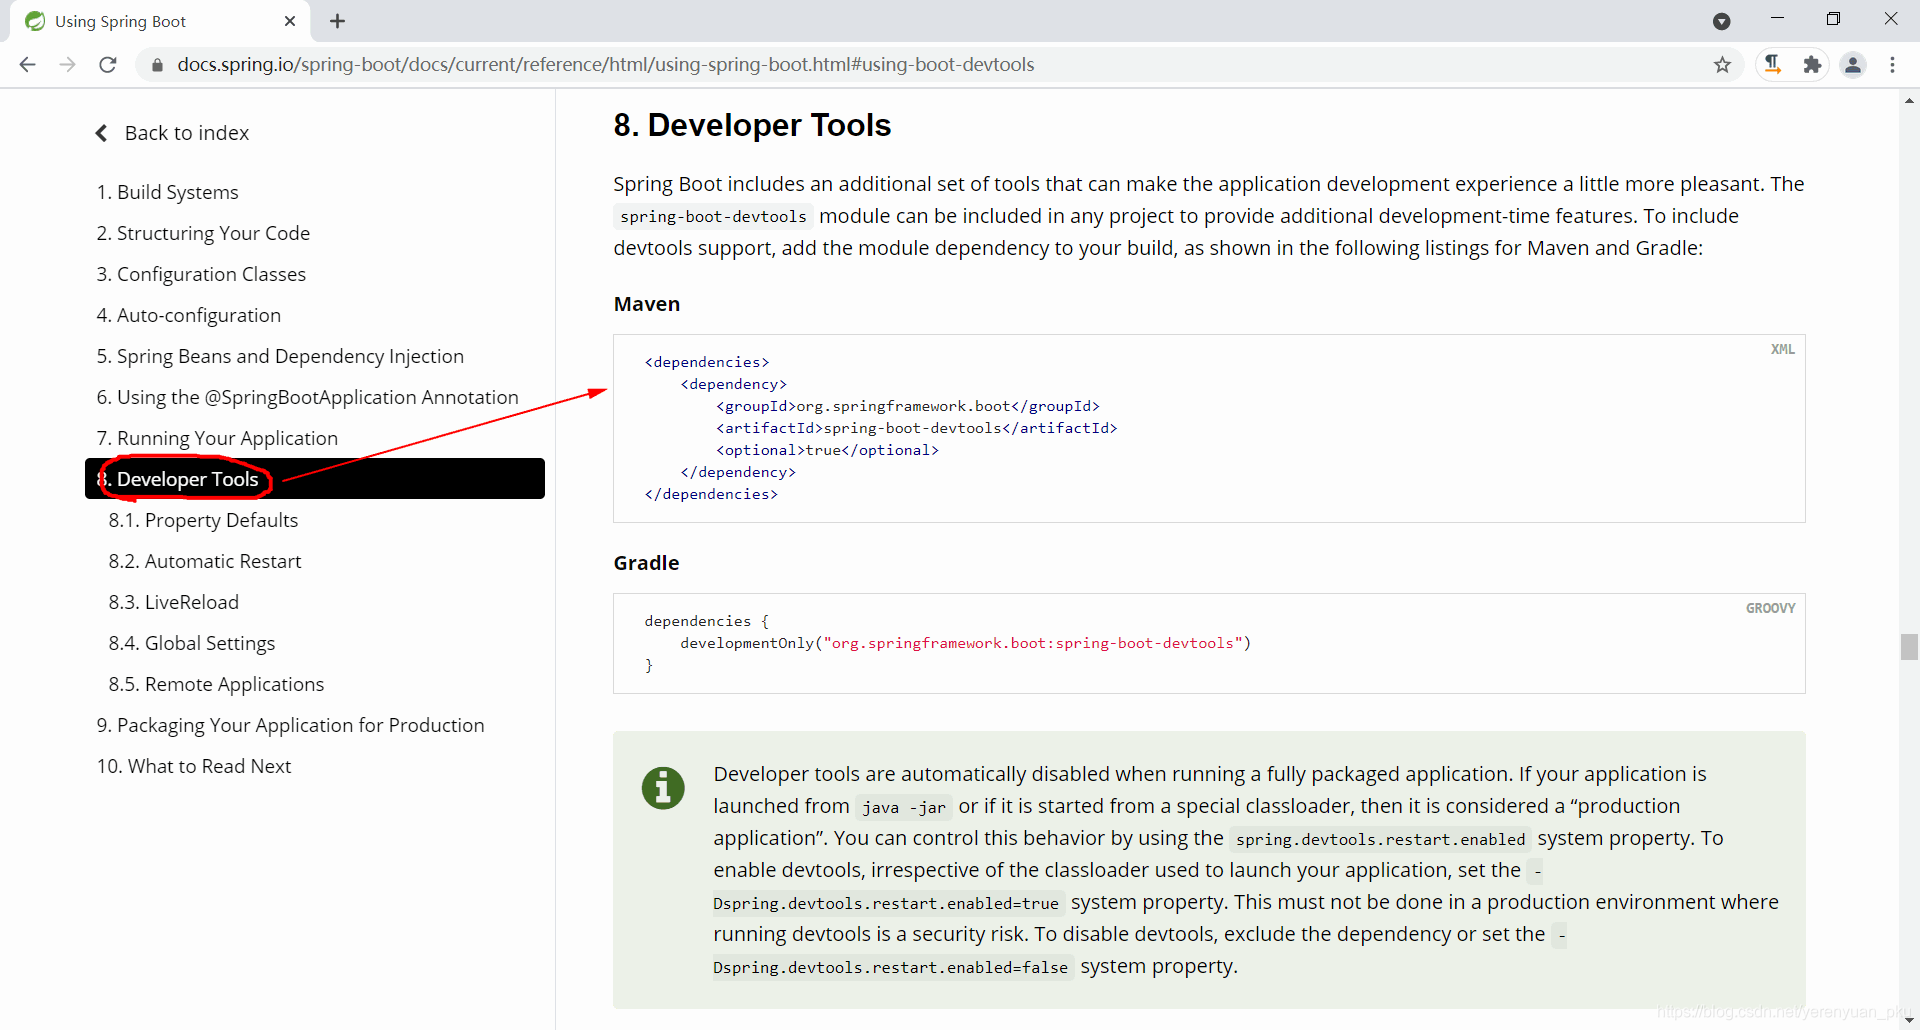Click the Back to index chevron icon
Viewport: 1920px width, 1030px height.
point(101,133)
